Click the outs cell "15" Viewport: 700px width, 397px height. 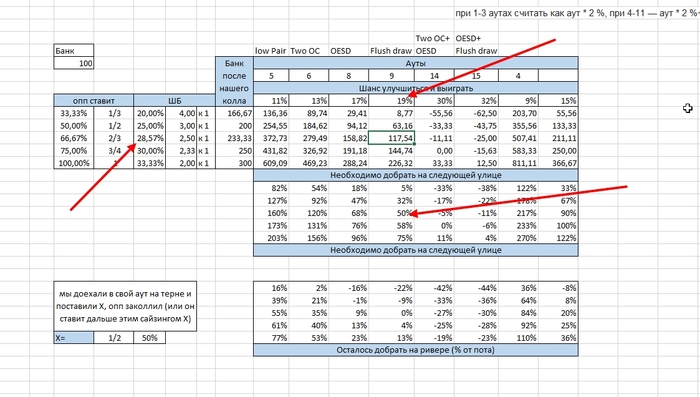[x=476, y=75]
